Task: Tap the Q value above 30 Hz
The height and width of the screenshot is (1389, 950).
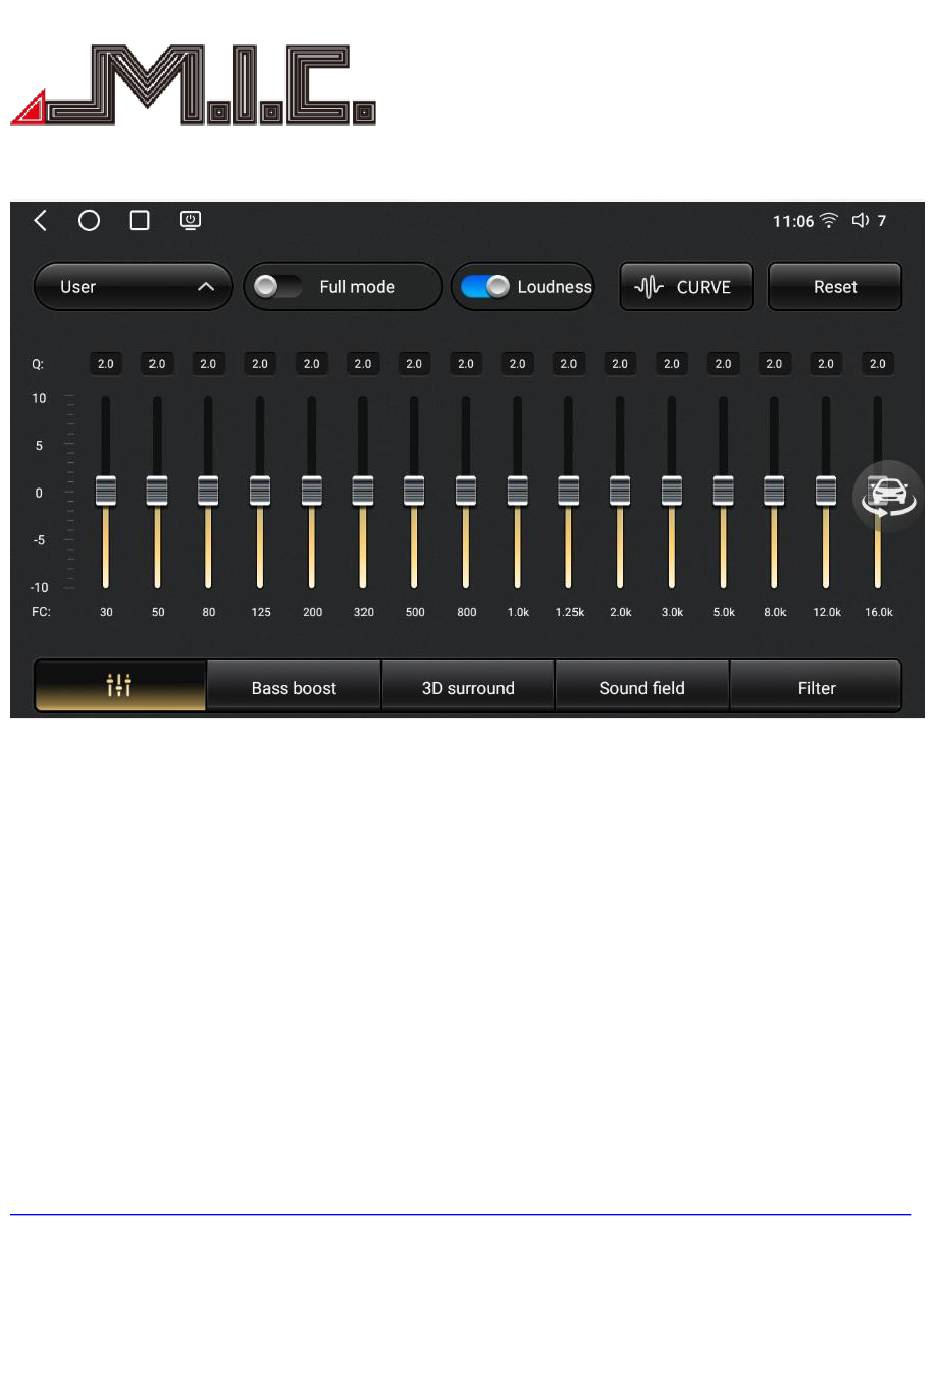Action: (106, 364)
